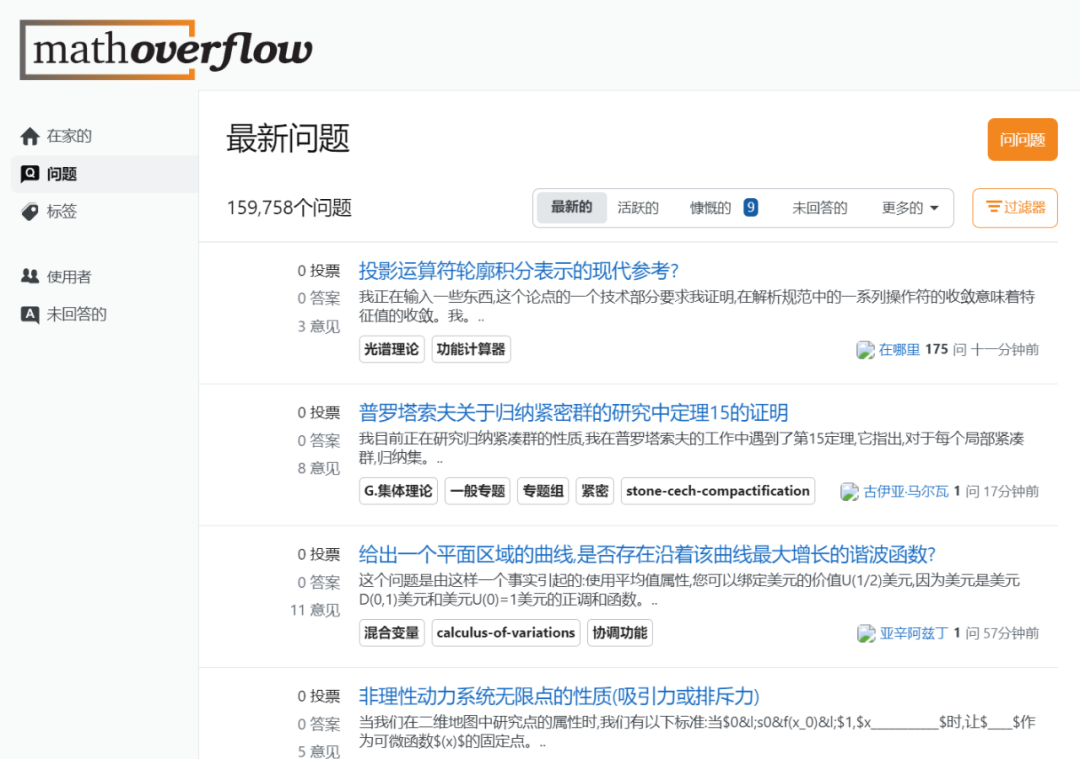Open question 非理性动力系统无限点的性质

point(559,696)
